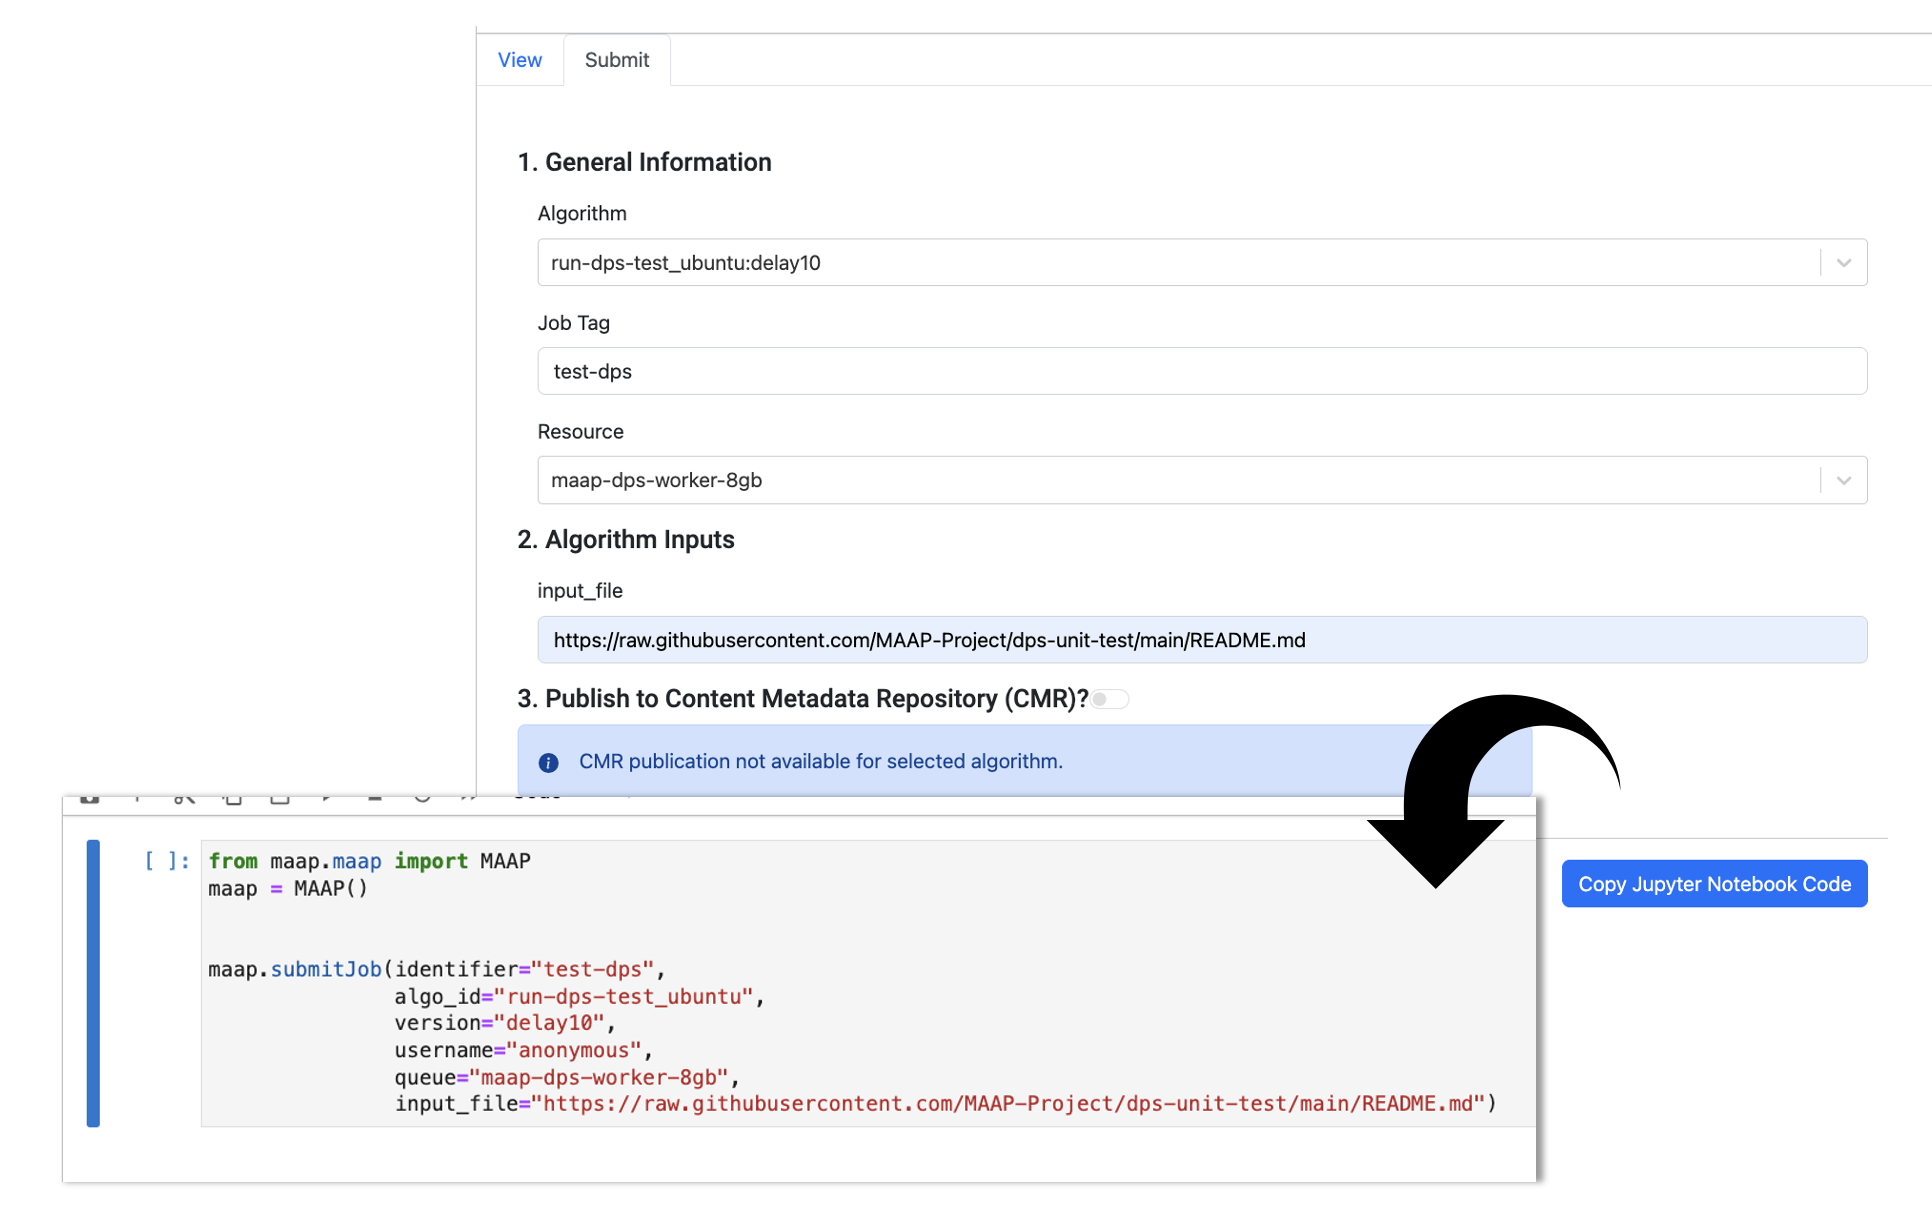This screenshot has height=1212, width=1932.
Task: Copy Jupyter Notebook Code button
Action: pos(1714,884)
